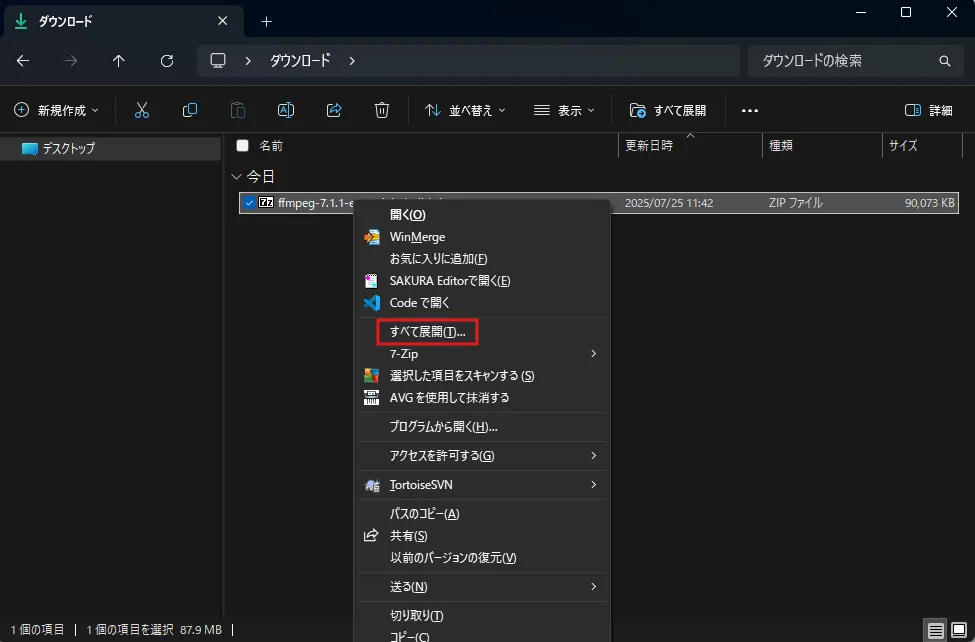Expand the 送る(N) submenu
The image size is (975, 642).
coord(593,586)
